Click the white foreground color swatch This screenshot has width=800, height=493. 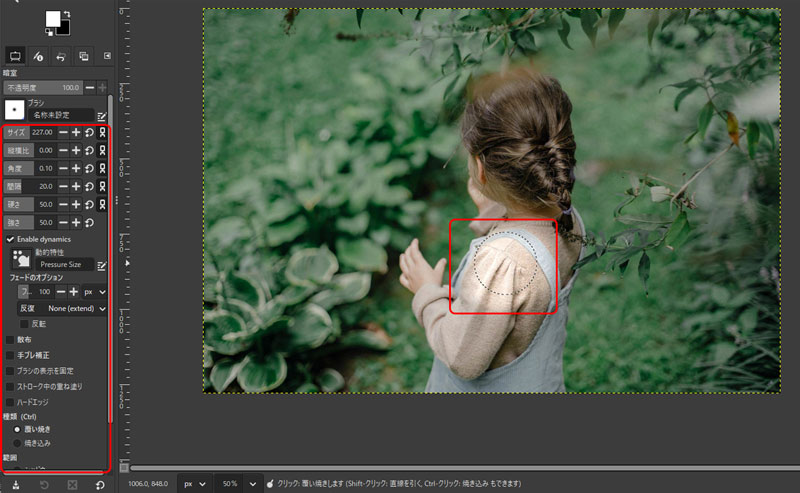tap(51, 19)
